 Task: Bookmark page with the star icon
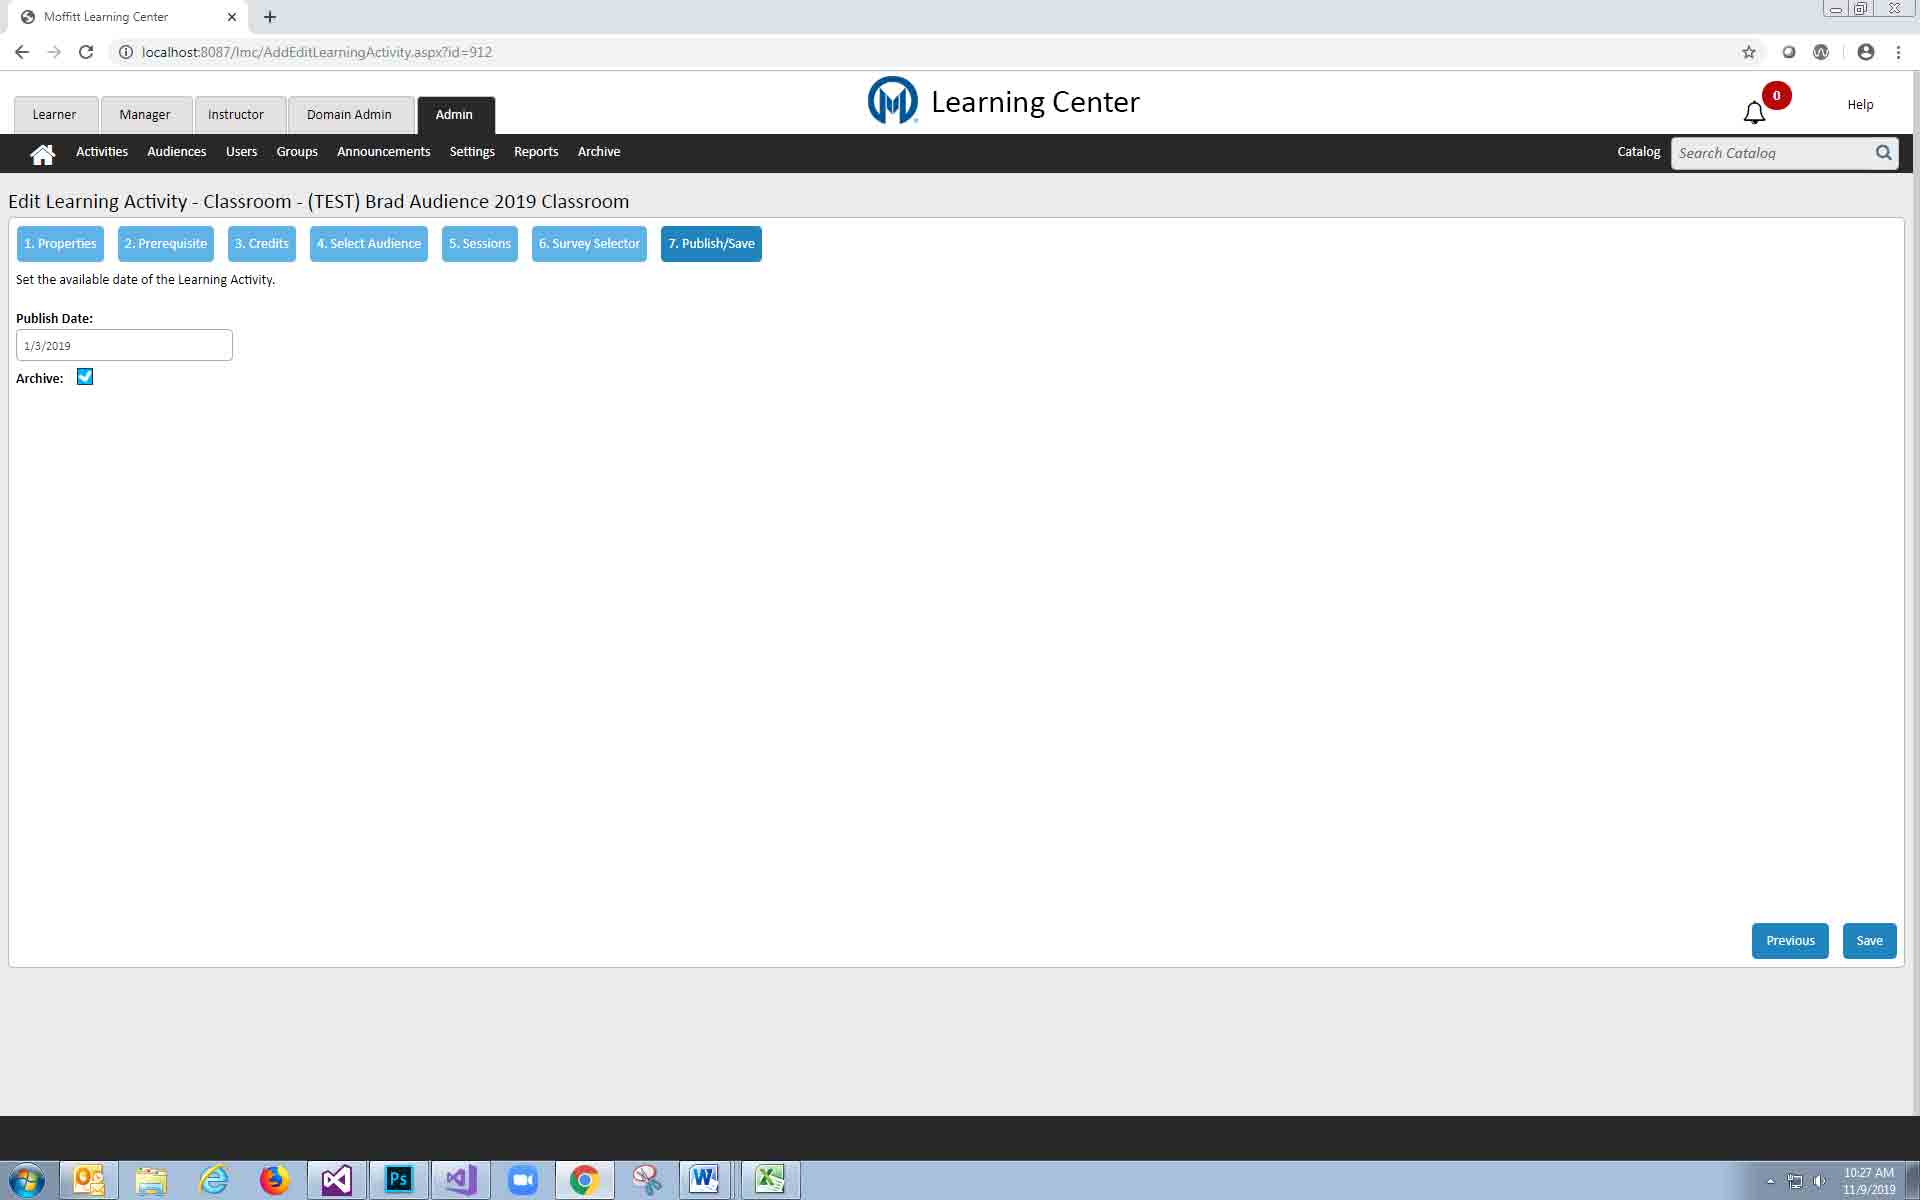coord(1748,52)
